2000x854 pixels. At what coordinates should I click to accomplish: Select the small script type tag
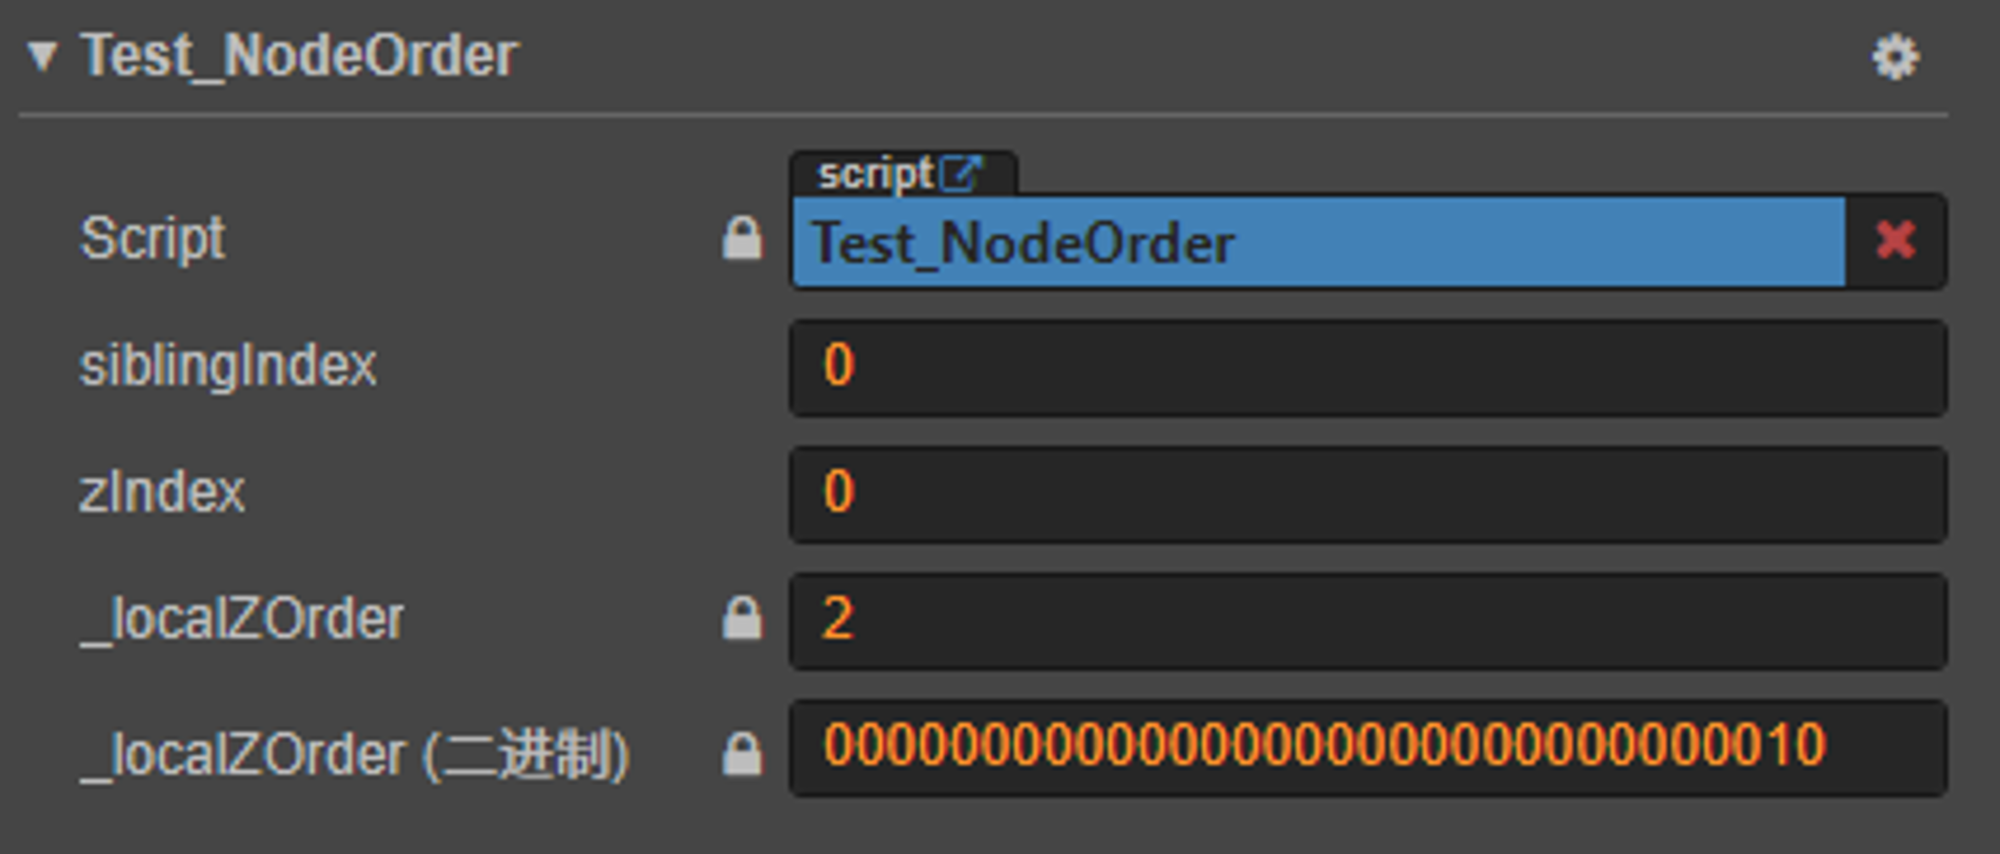[x=902, y=174]
